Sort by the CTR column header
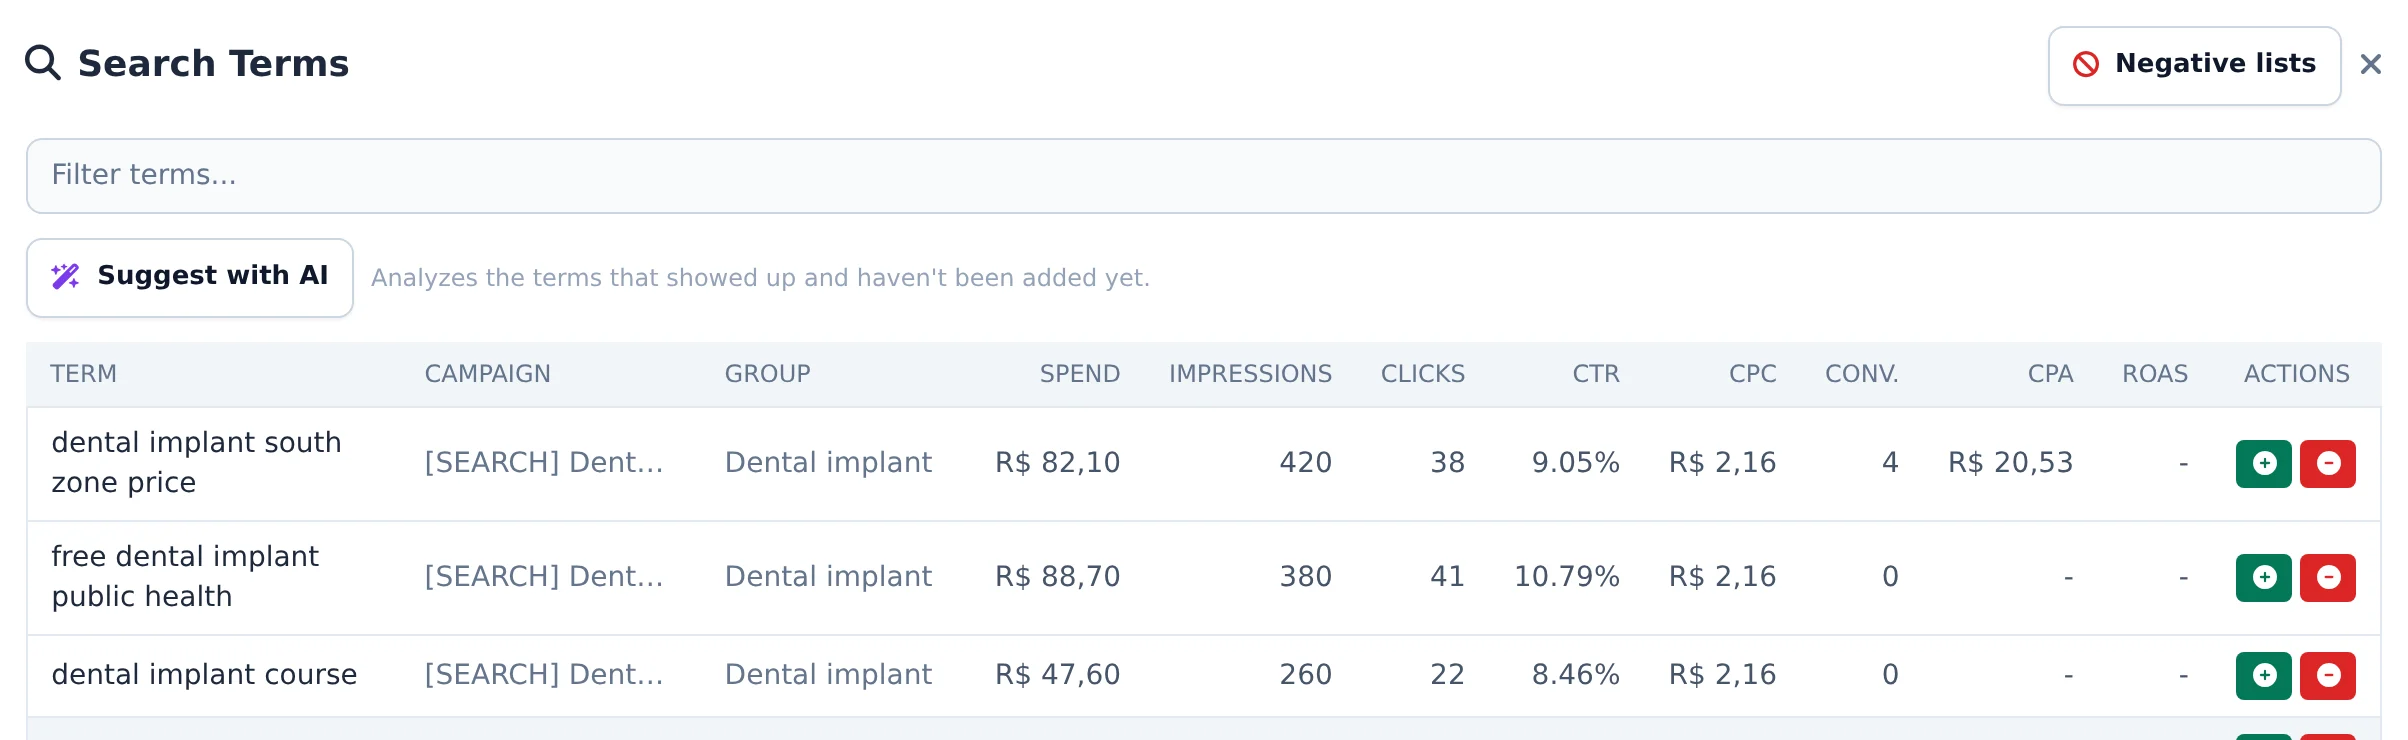2408x740 pixels. tap(1595, 374)
